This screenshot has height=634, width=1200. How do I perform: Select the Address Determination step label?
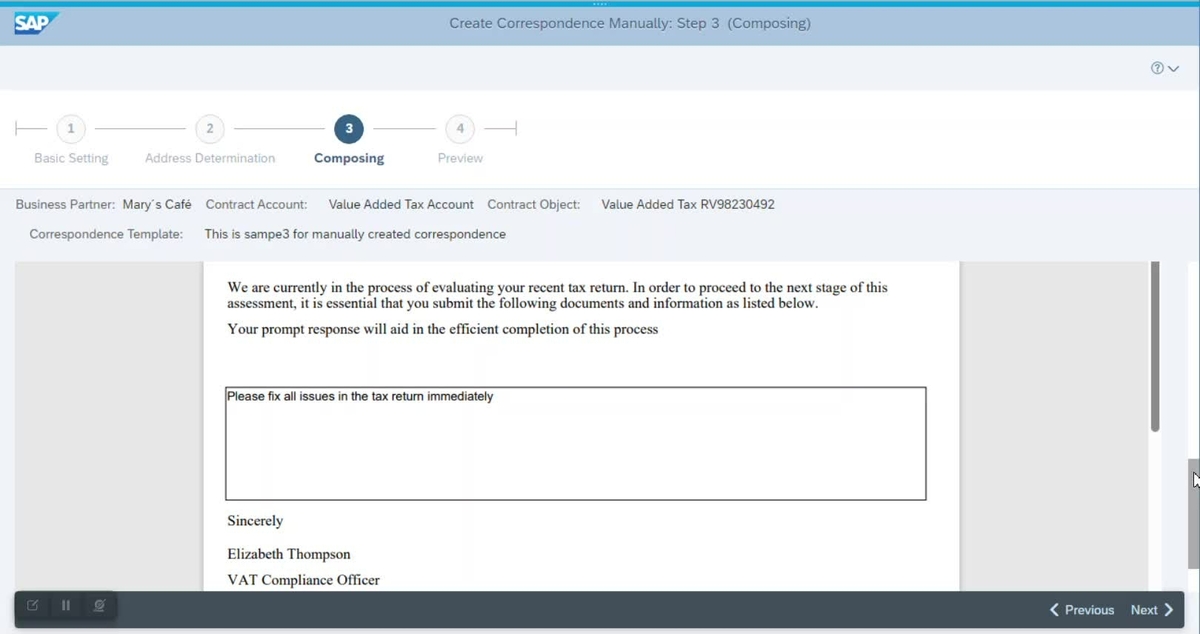(209, 157)
